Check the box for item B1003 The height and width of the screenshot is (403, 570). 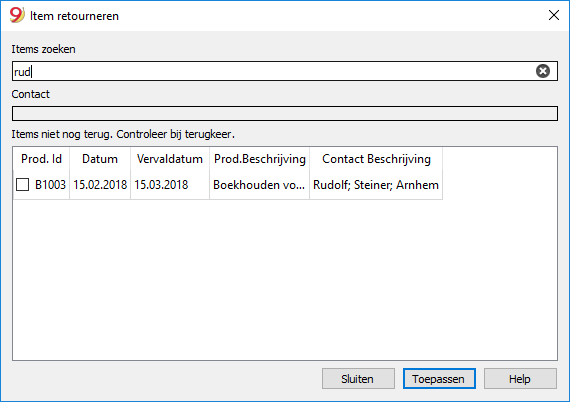pyautogui.click(x=23, y=185)
